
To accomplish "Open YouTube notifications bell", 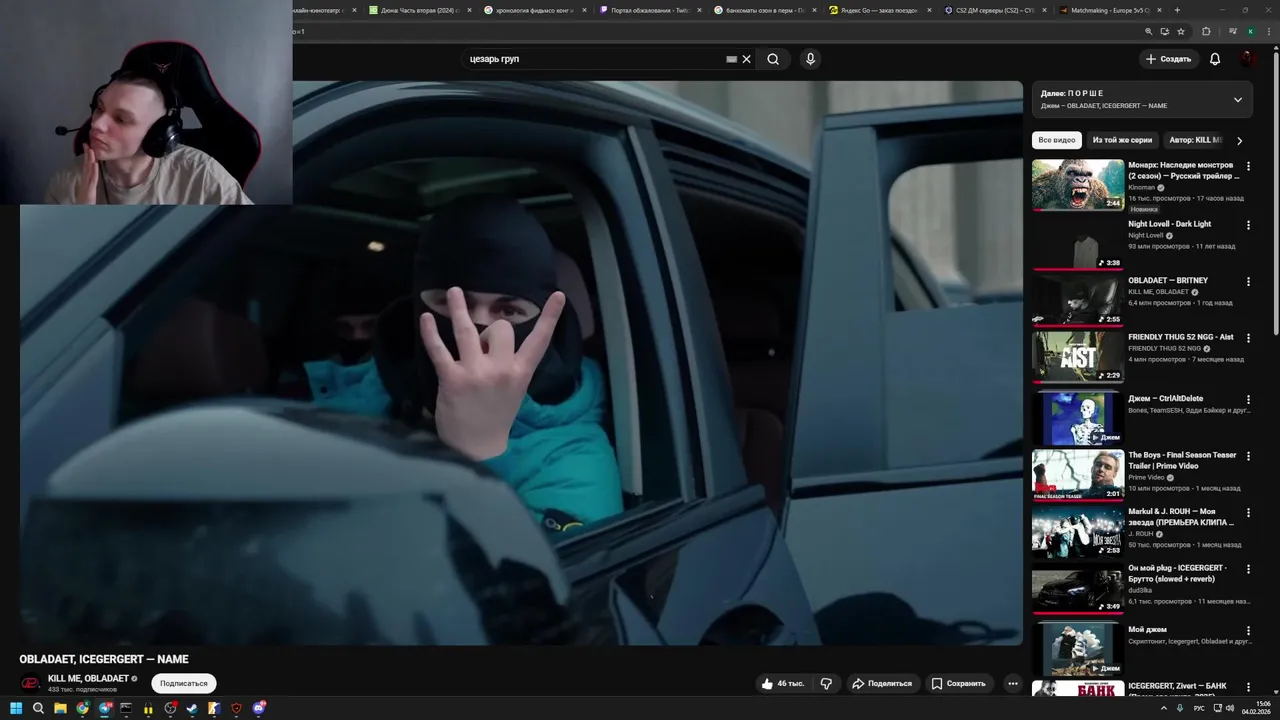I will click(1215, 59).
